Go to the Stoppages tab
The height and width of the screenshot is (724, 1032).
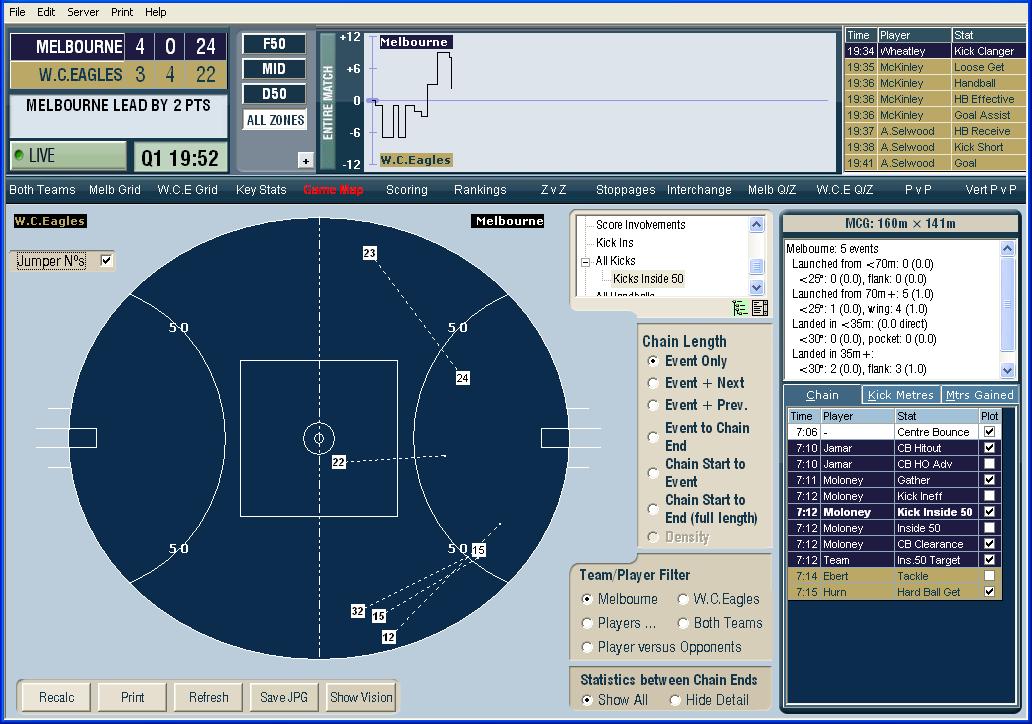click(x=625, y=190)
